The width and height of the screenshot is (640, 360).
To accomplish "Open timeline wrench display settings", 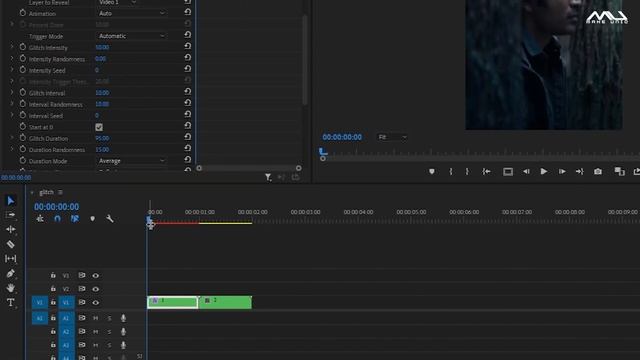I will (x=110, y=219).
